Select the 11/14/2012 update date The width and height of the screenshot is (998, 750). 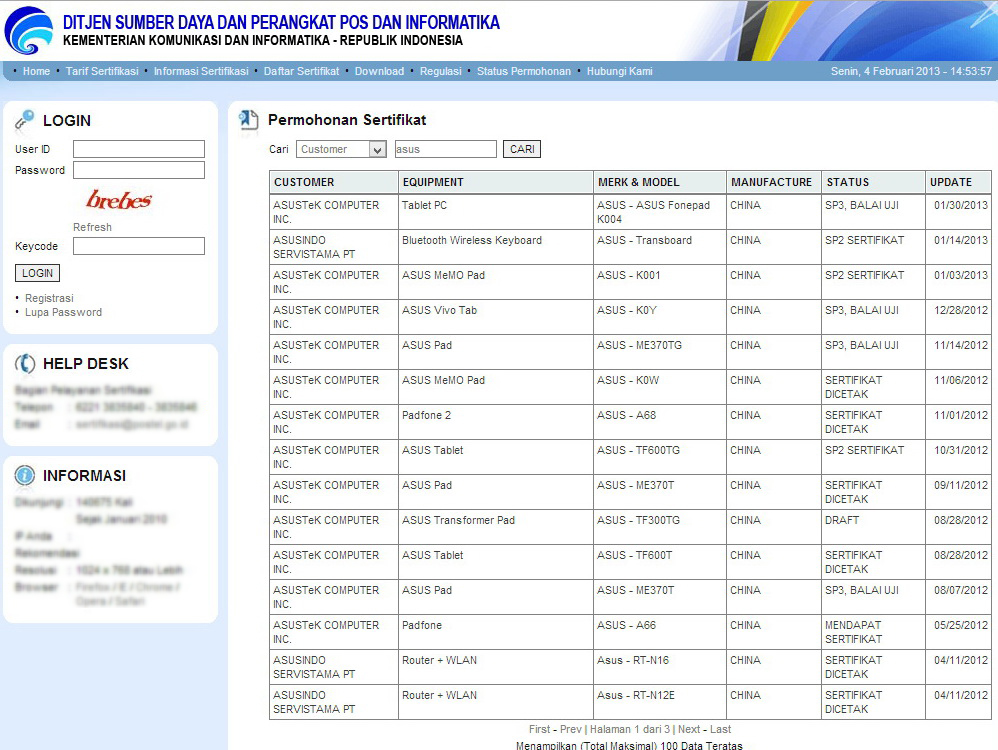tap(958, 352)
